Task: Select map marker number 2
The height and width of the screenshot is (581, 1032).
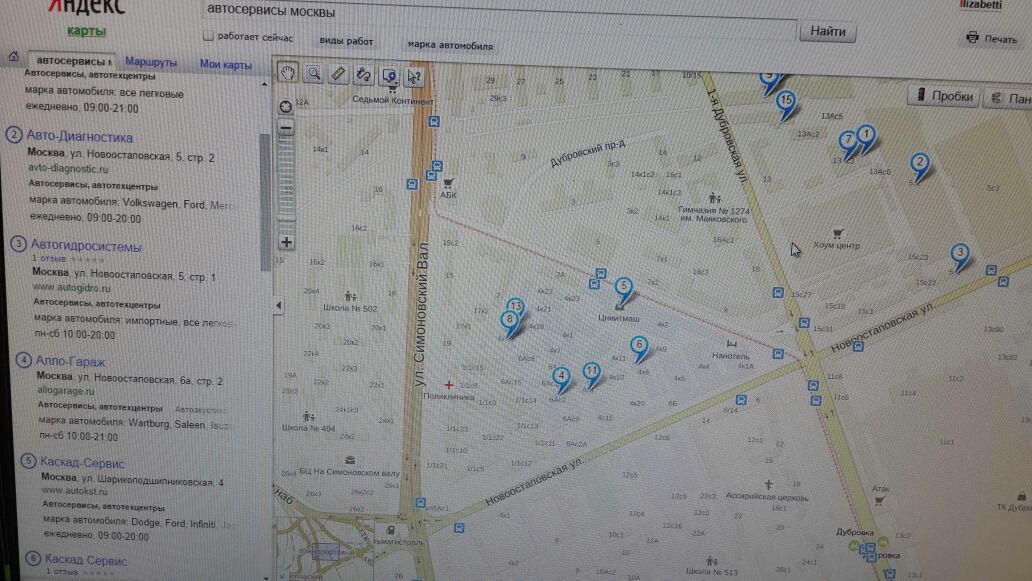Action: 919,166
